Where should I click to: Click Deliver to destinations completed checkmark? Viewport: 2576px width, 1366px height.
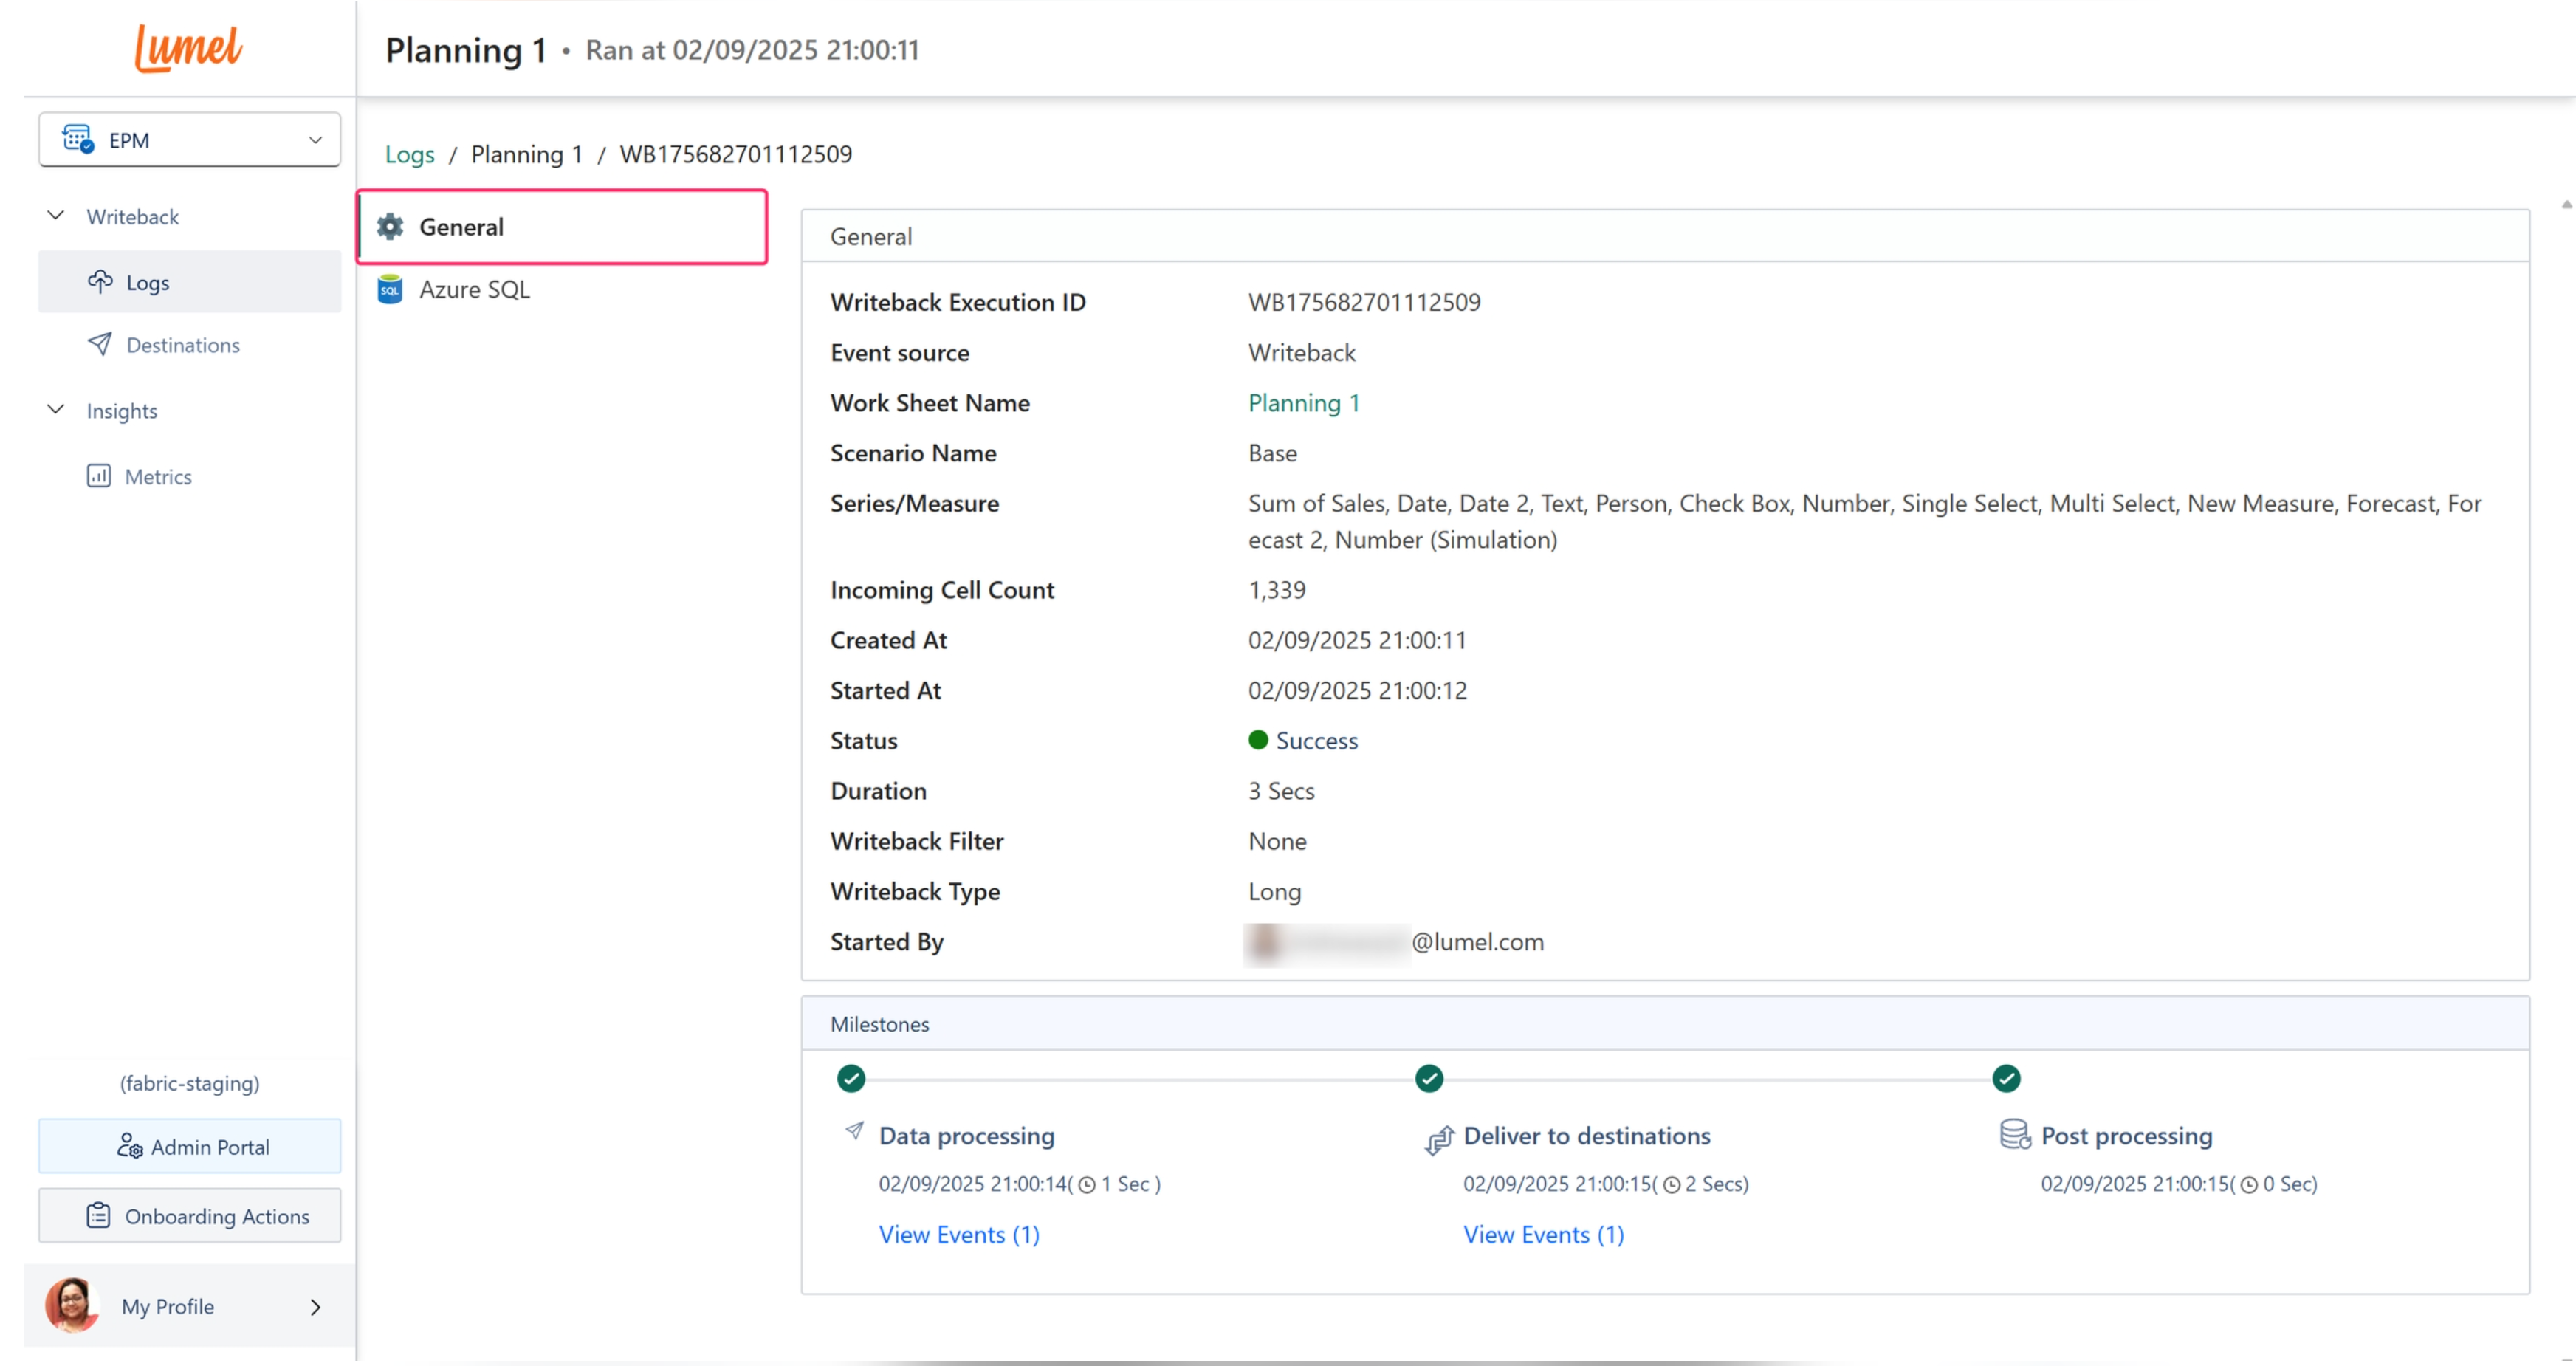pyautogui.click(x=1429, y=1078)
